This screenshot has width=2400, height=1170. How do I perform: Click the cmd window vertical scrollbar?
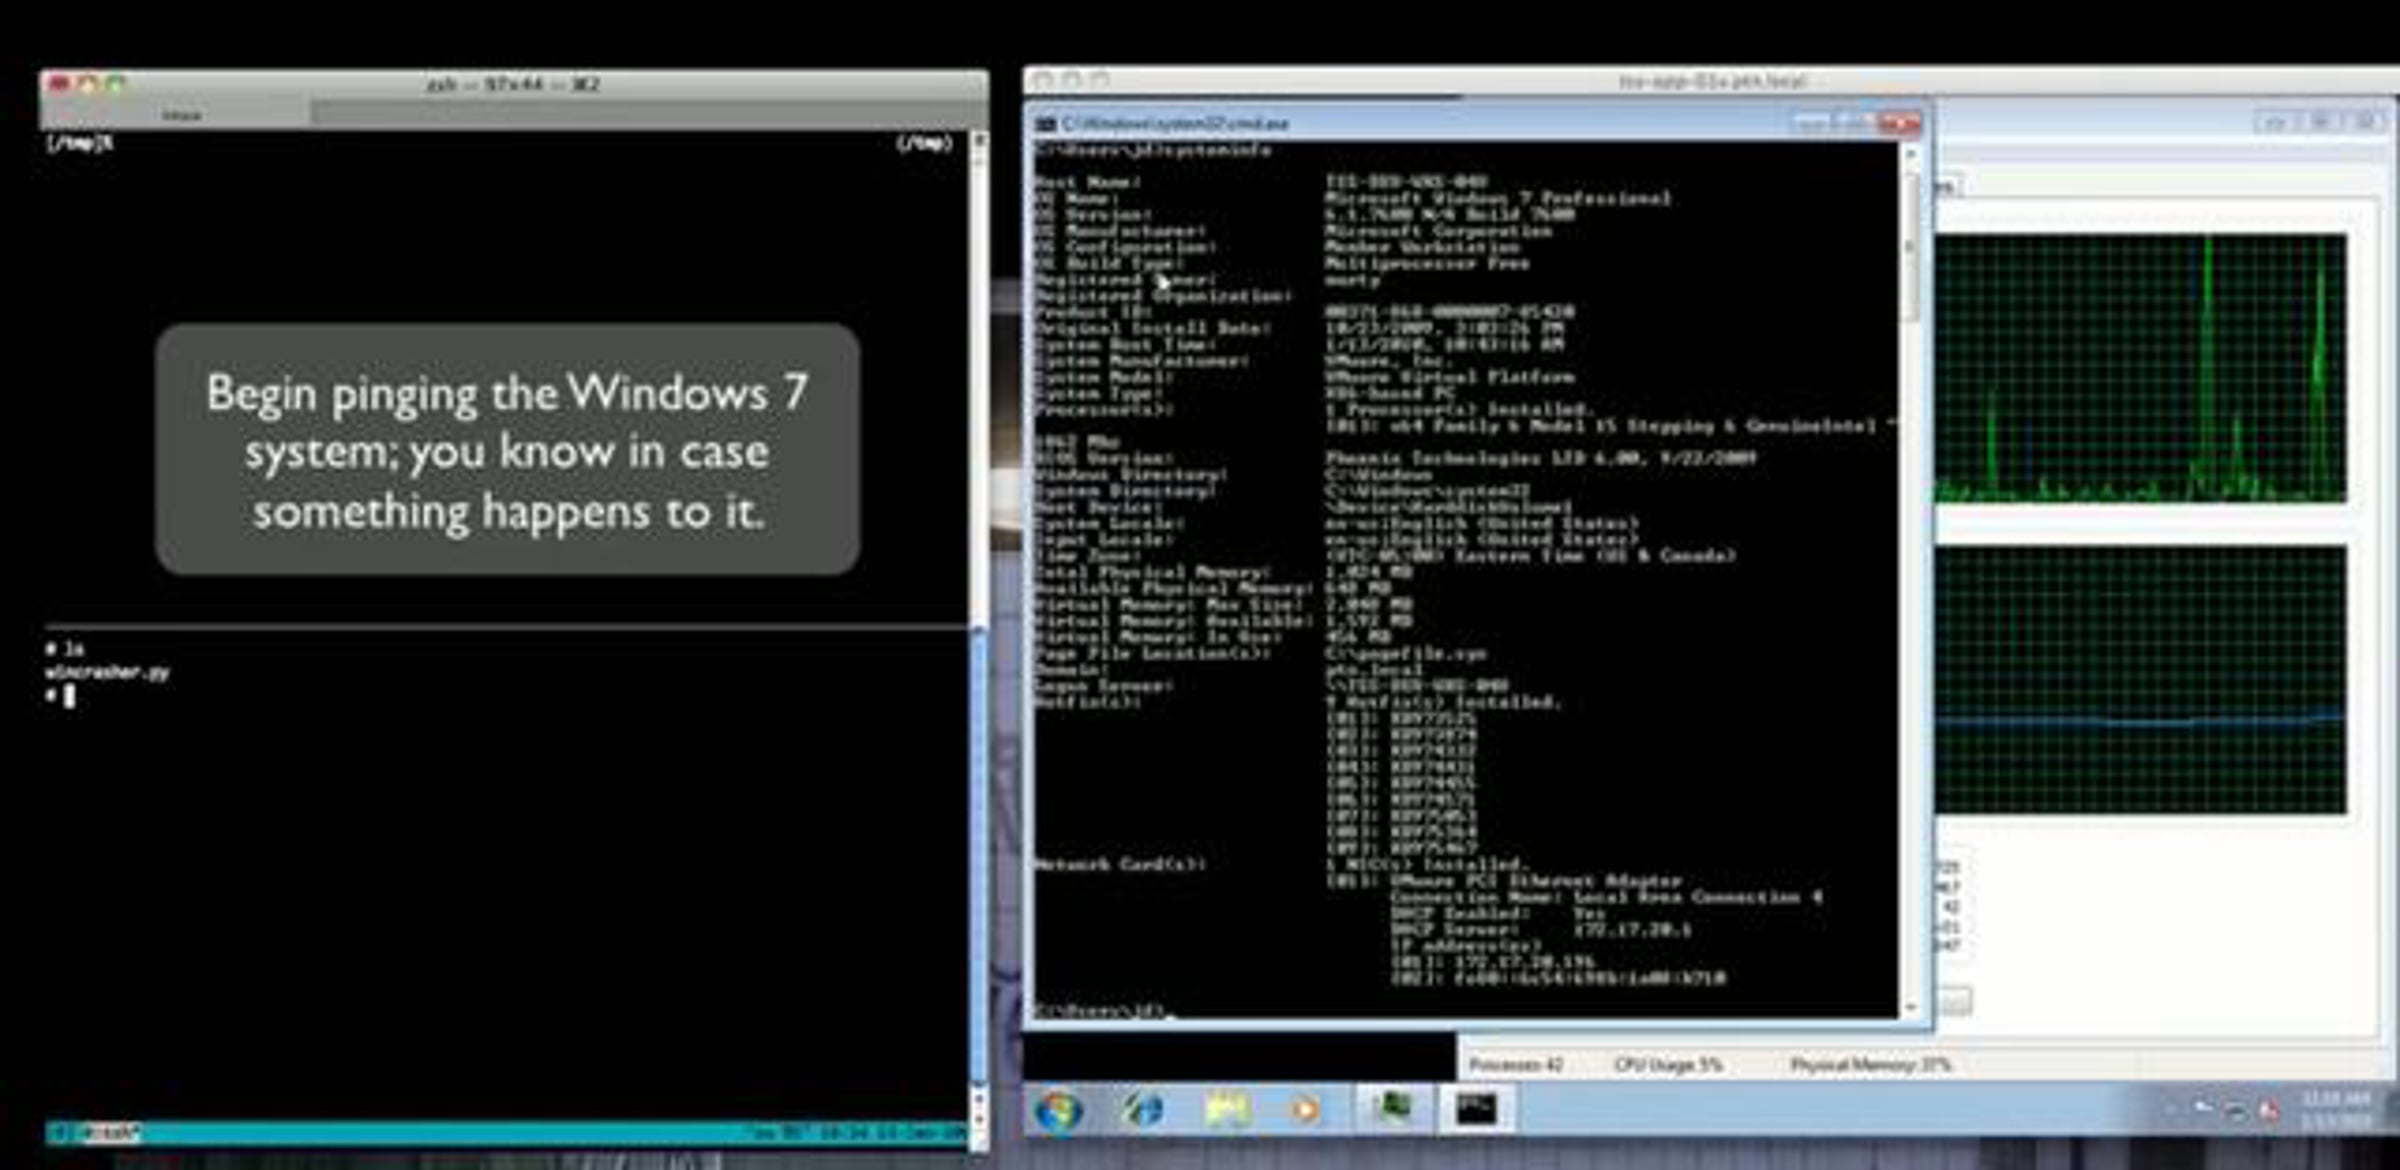pyautogui.click(x=1910, y=580)
